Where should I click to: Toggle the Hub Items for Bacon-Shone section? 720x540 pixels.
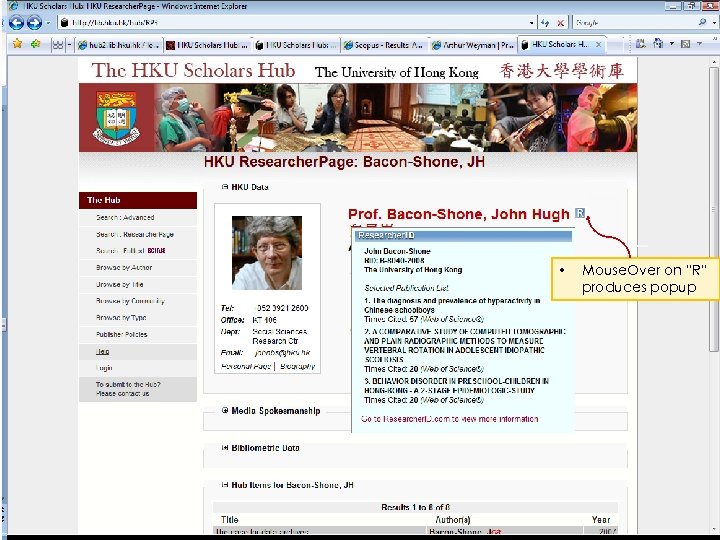pos(225,484)
